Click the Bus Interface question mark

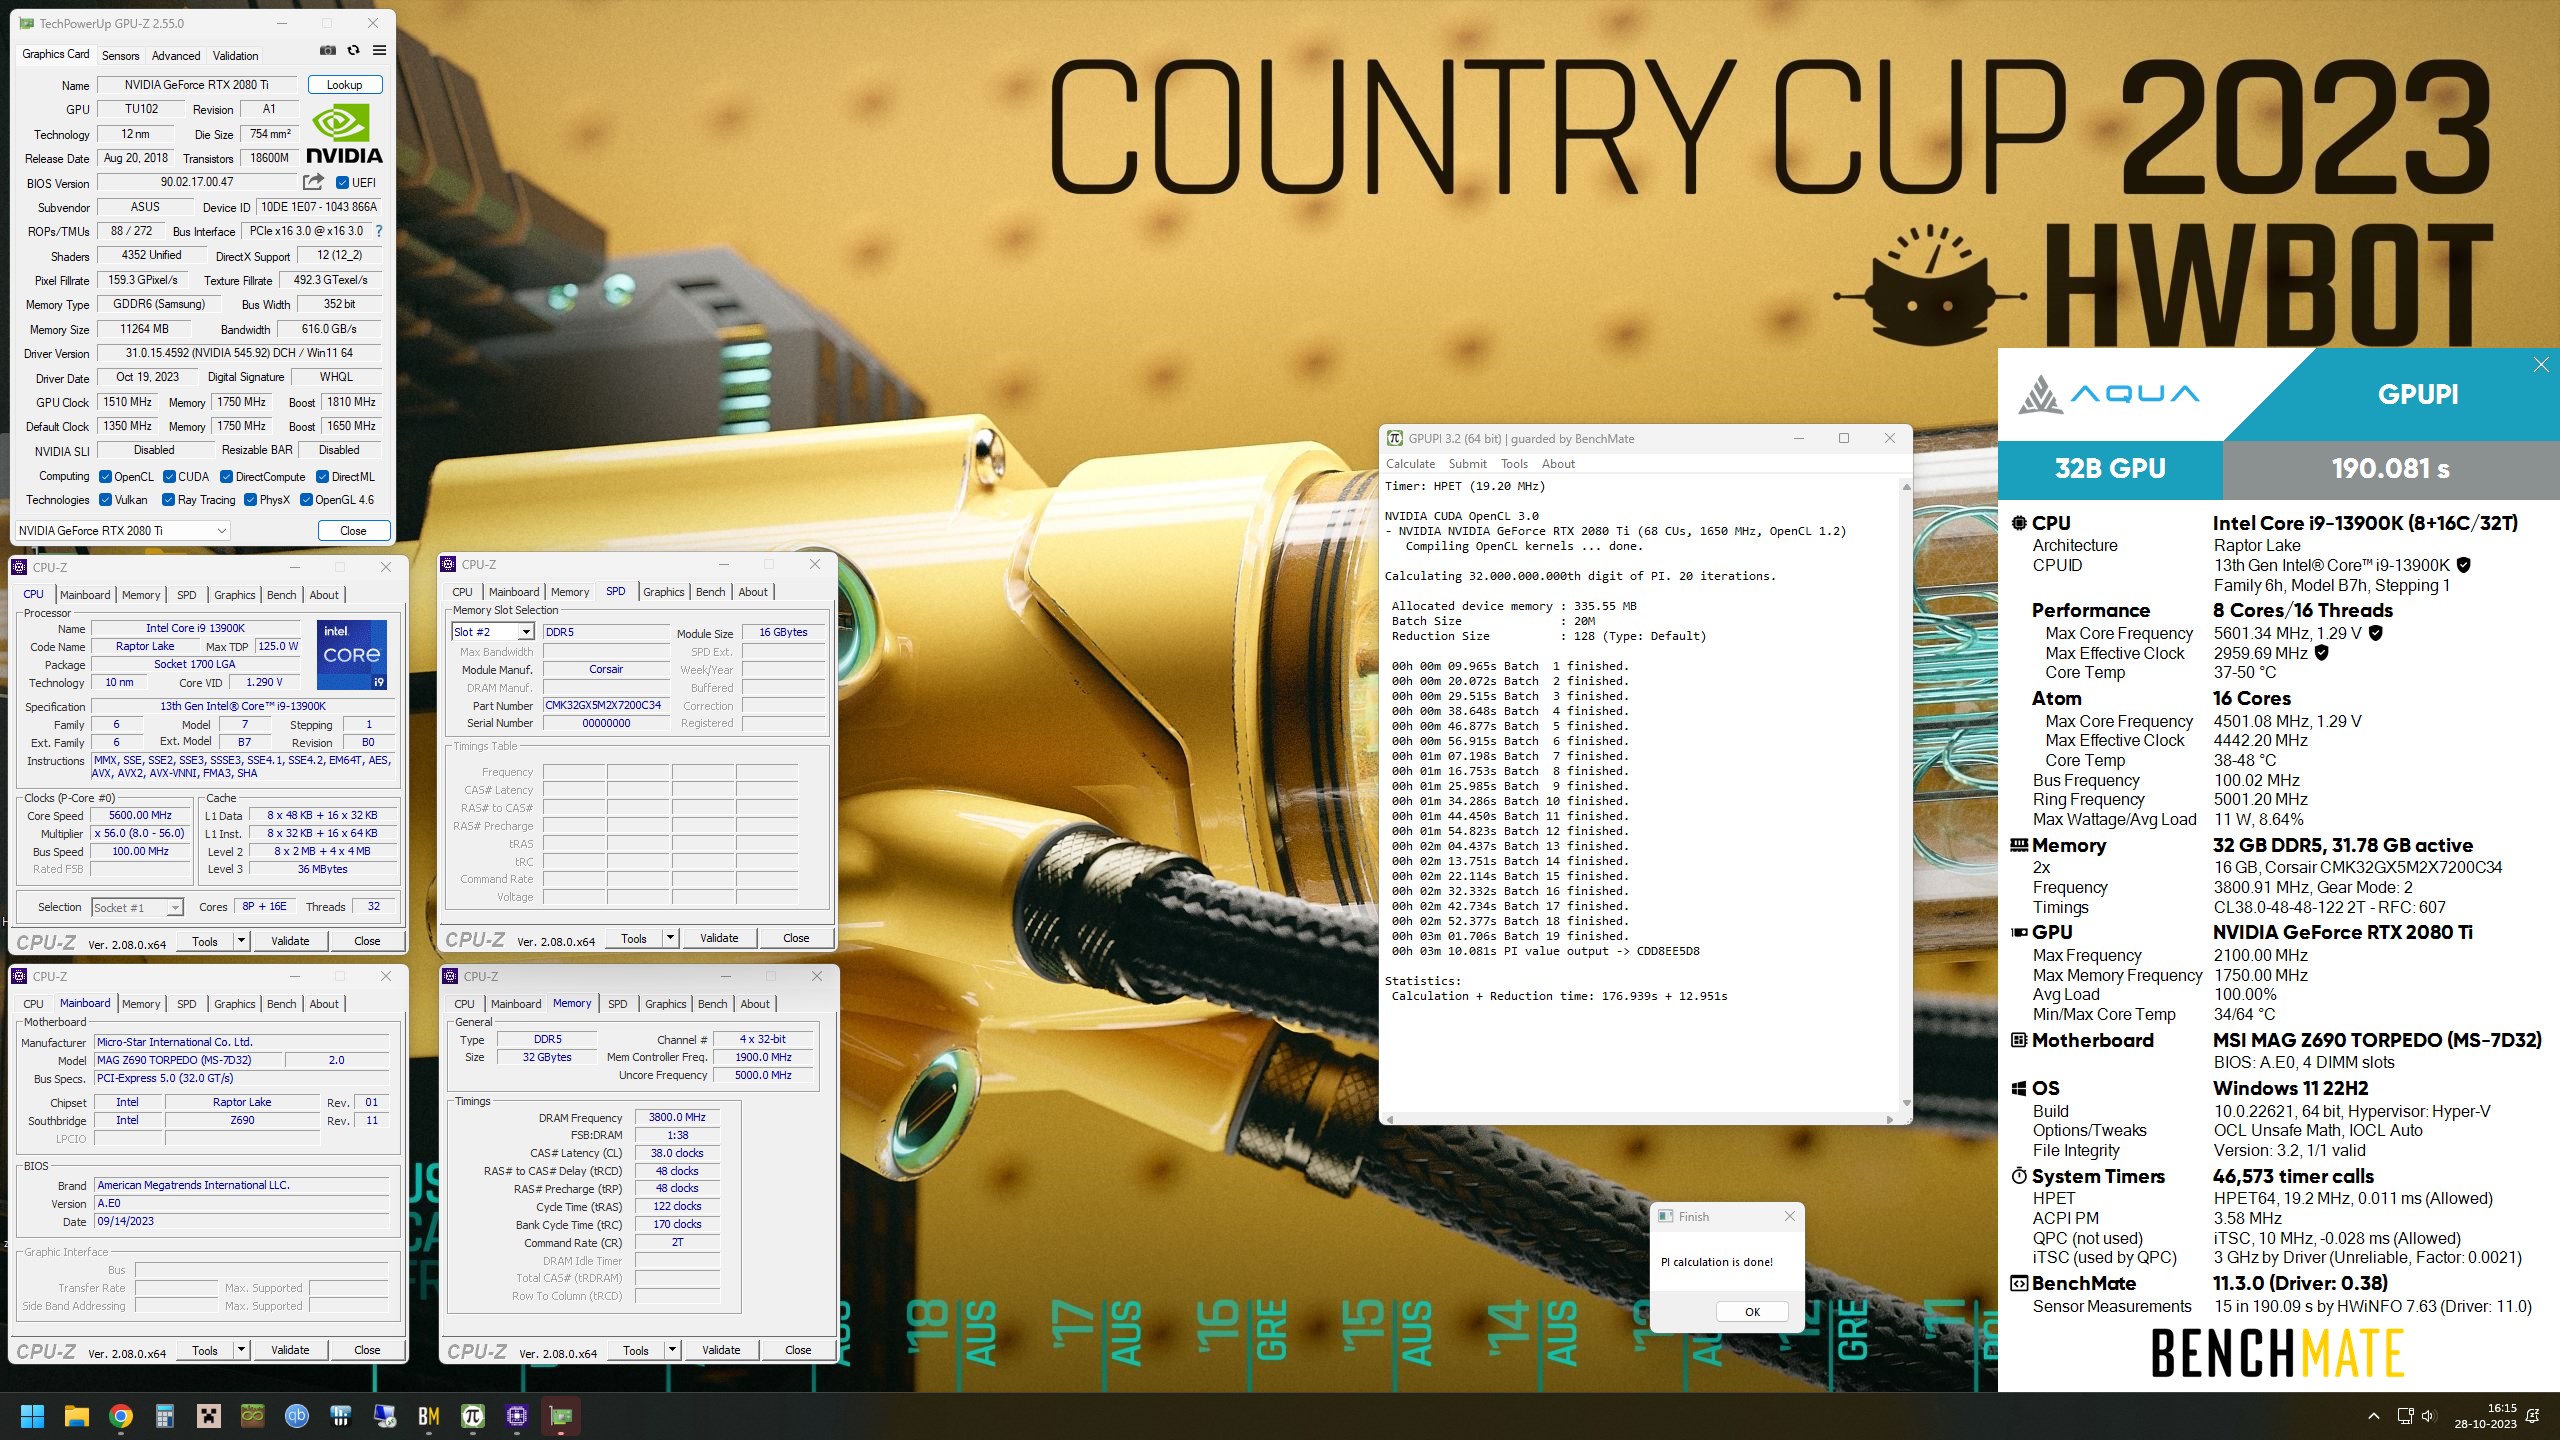379,231
